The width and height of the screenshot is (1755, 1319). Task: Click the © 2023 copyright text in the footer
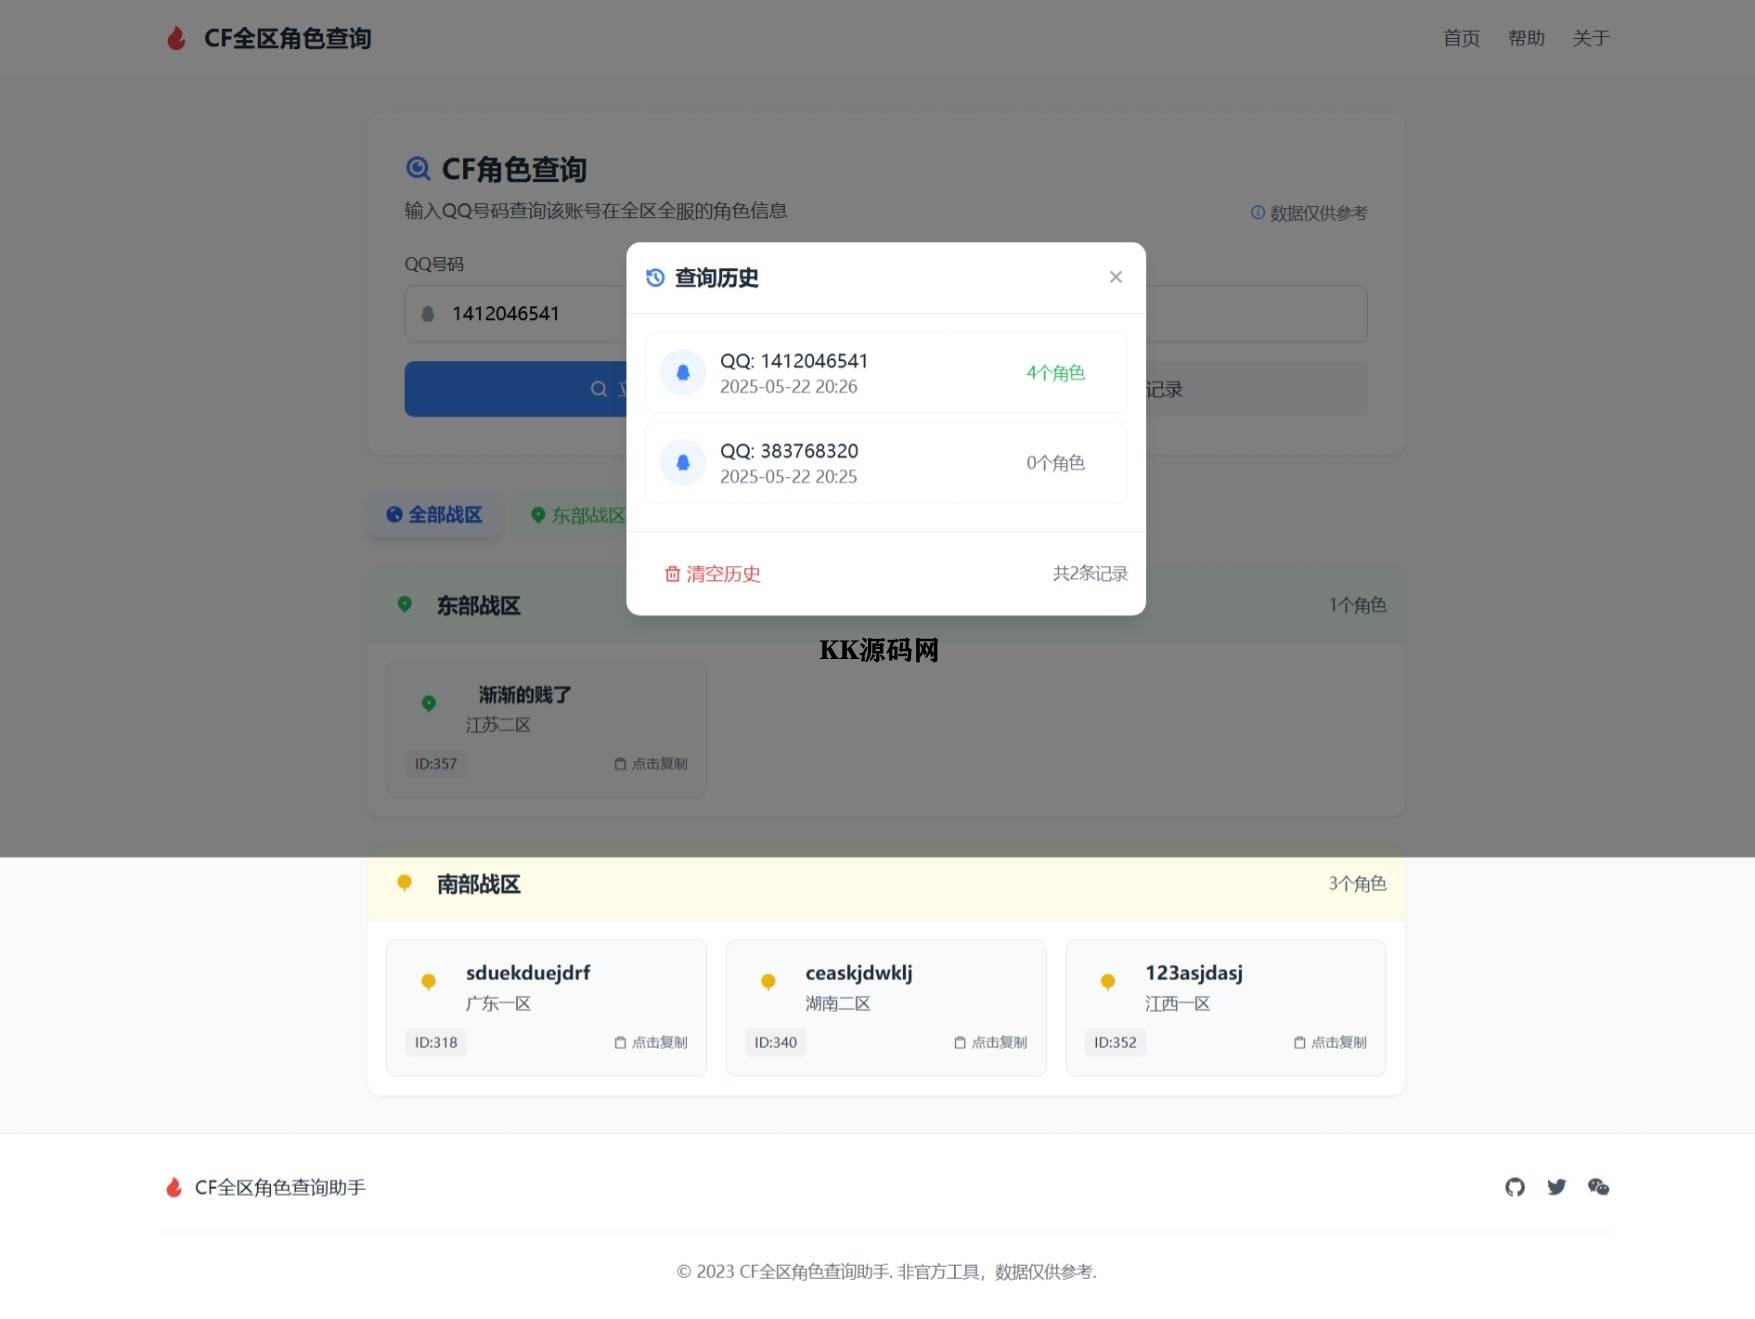click(886, 1272)
